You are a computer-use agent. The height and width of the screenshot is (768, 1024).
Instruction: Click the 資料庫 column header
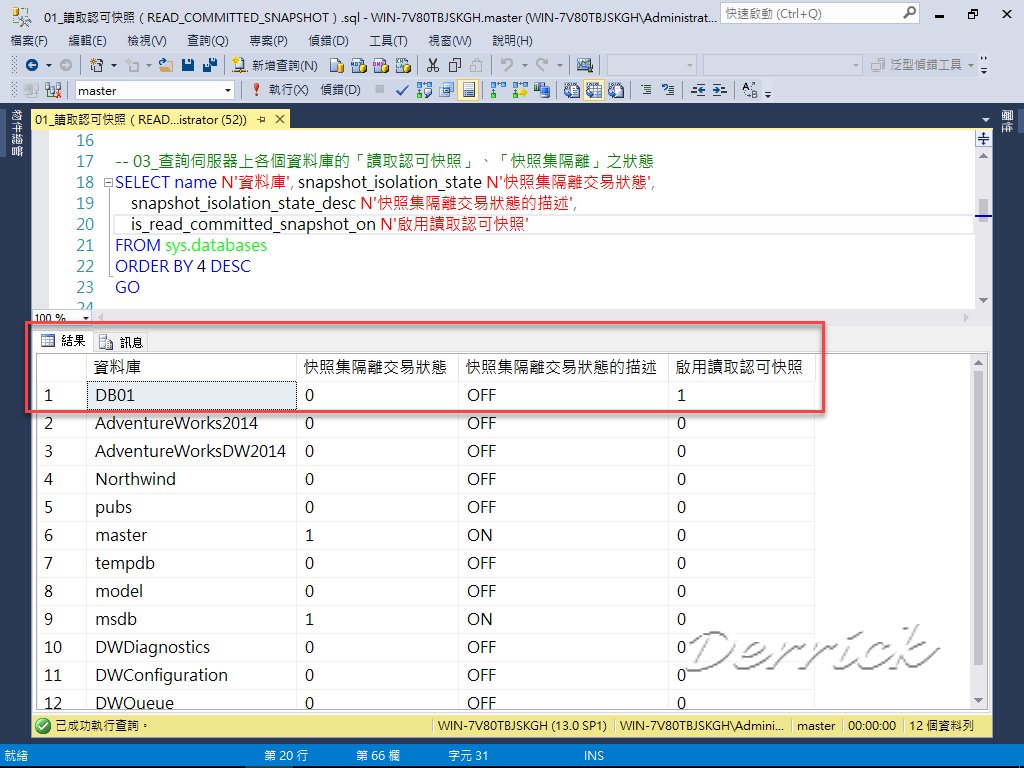point(191,367)
